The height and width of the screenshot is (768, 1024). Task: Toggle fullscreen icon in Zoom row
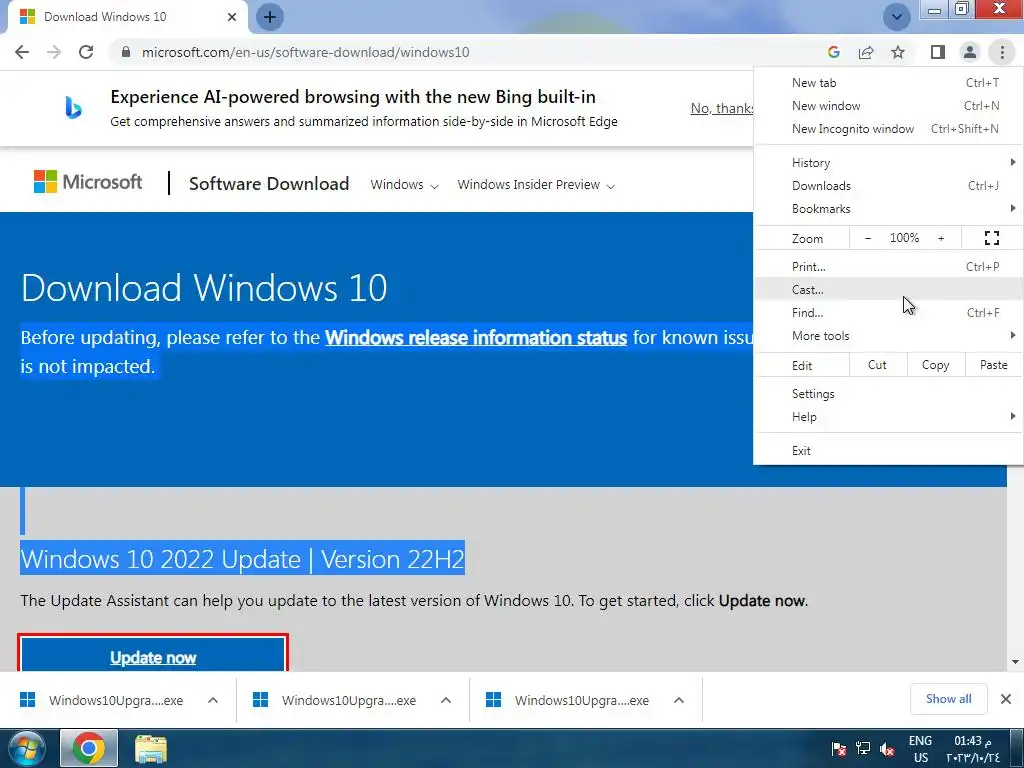coord(991,238)
